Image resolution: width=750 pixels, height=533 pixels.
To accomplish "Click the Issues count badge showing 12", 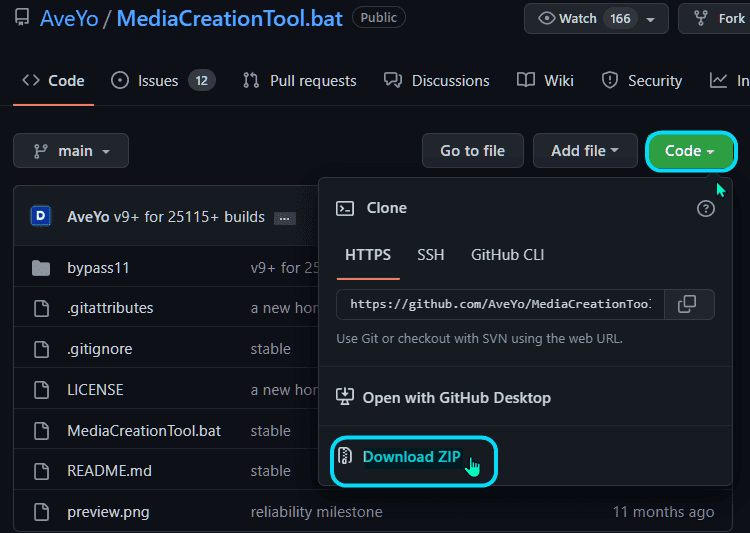I will coord(202,80).
